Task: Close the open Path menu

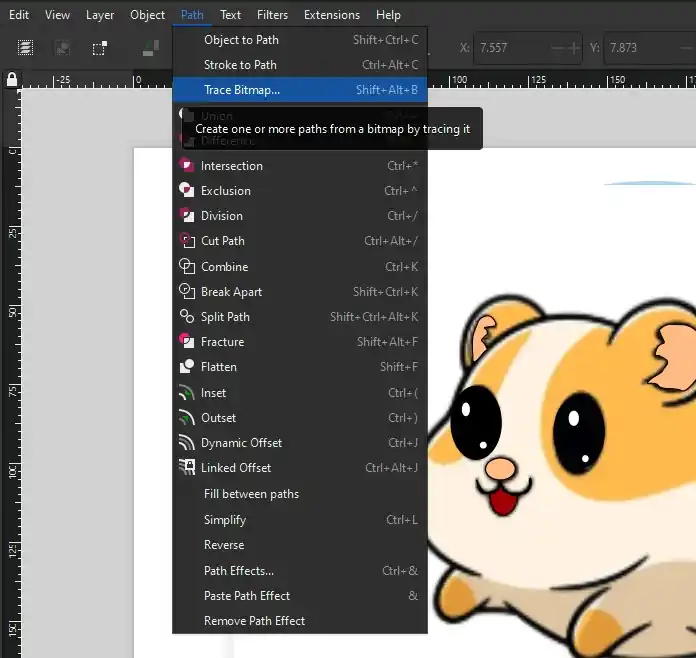Action: pos(192,15)
